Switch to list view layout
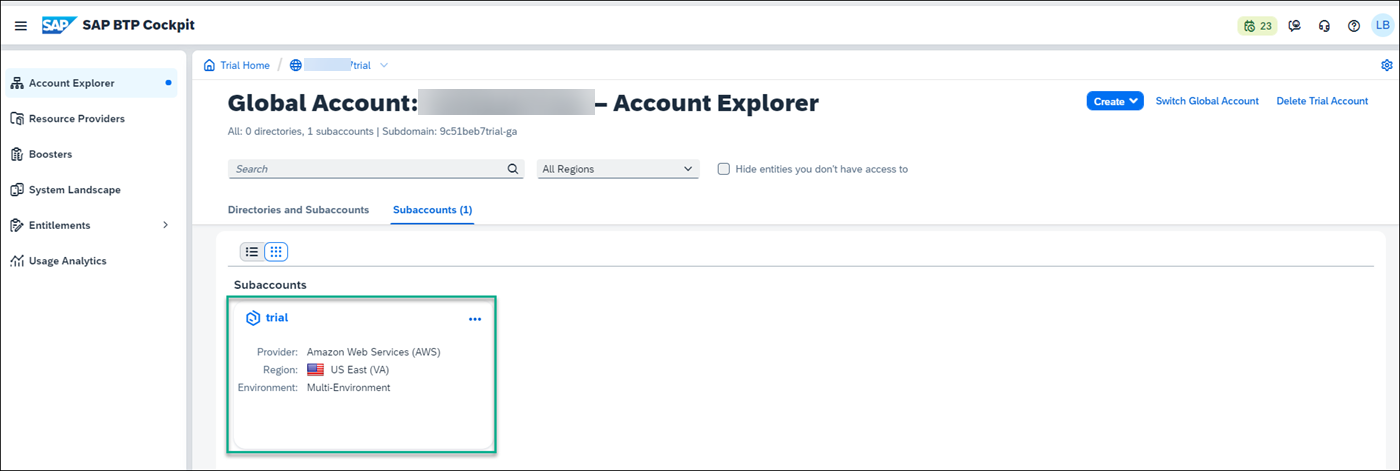The height and width of the screenshot is (472, 1400). pos(252,252)
